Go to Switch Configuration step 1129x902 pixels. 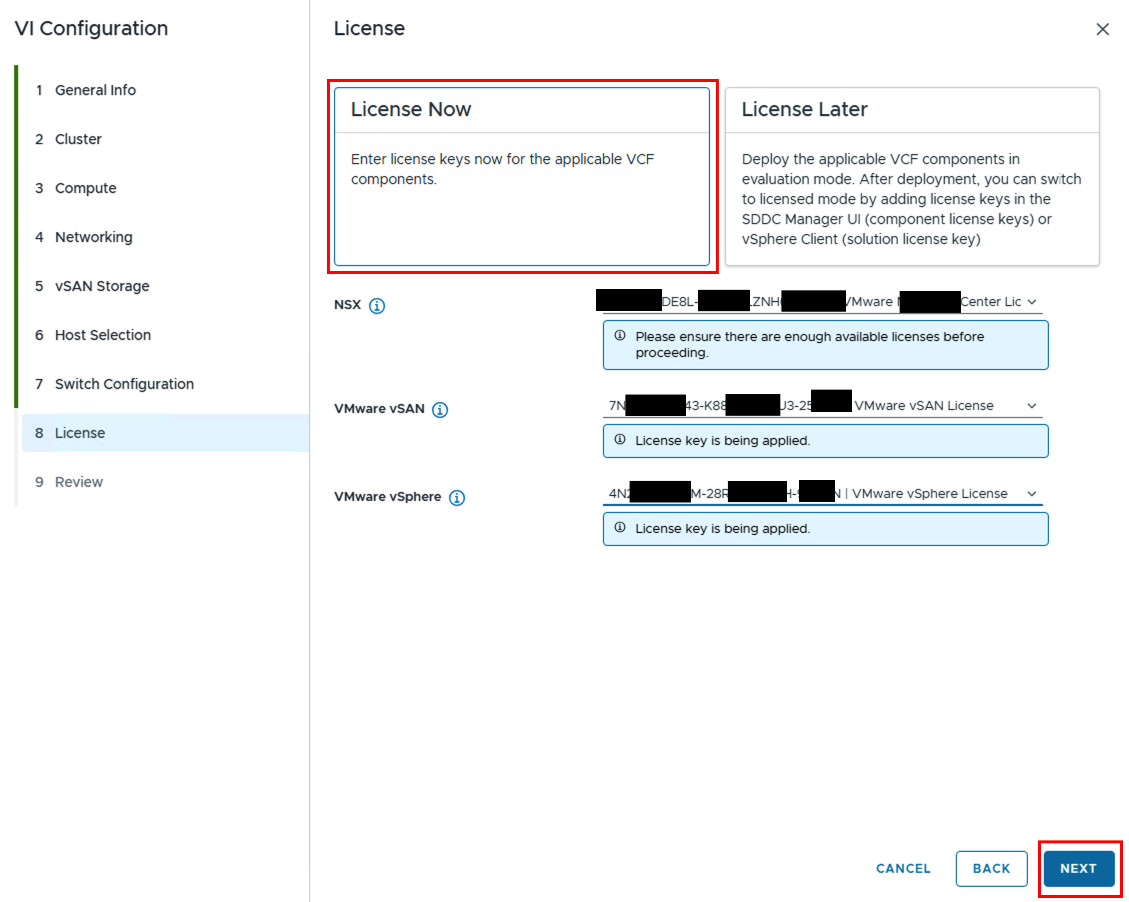click(124, 384)
